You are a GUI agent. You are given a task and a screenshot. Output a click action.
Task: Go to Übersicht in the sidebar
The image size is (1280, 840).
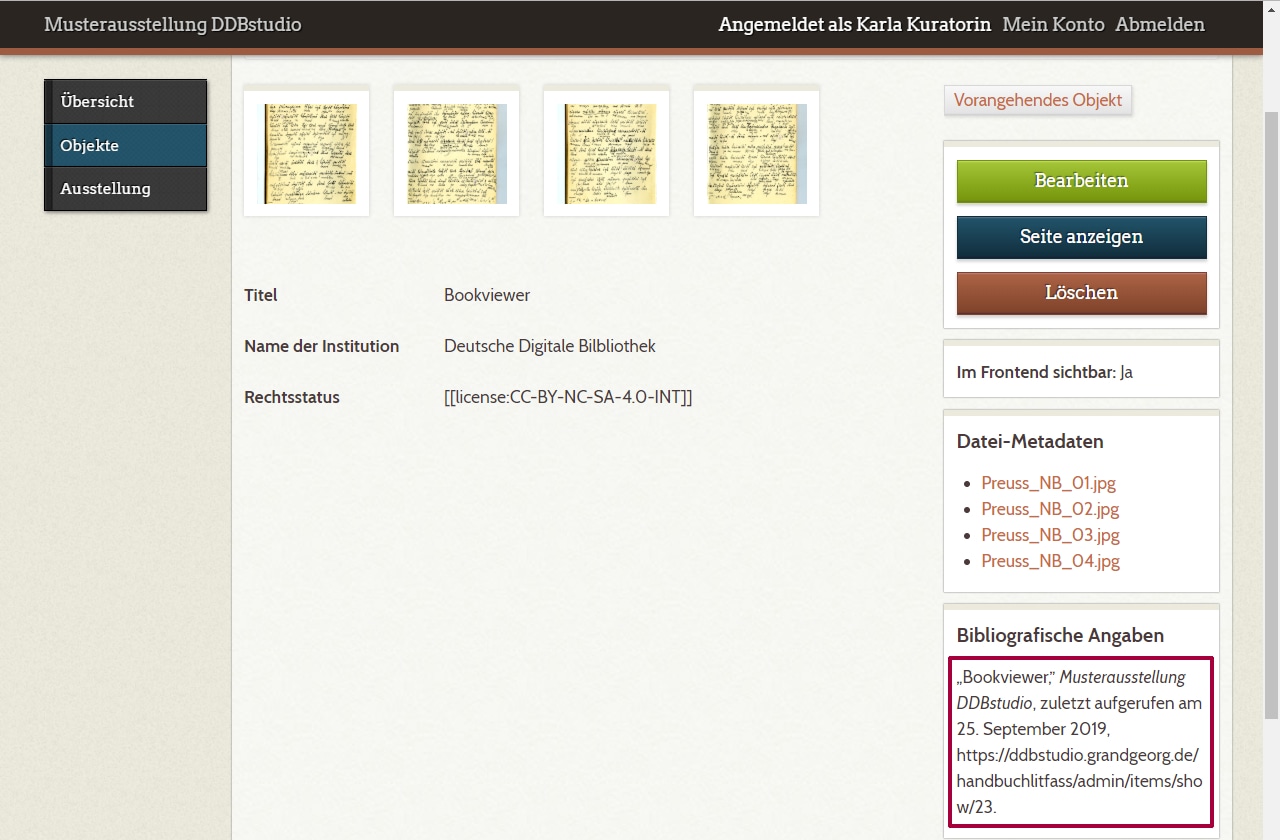pyautogui.click(x=126, y=102)
